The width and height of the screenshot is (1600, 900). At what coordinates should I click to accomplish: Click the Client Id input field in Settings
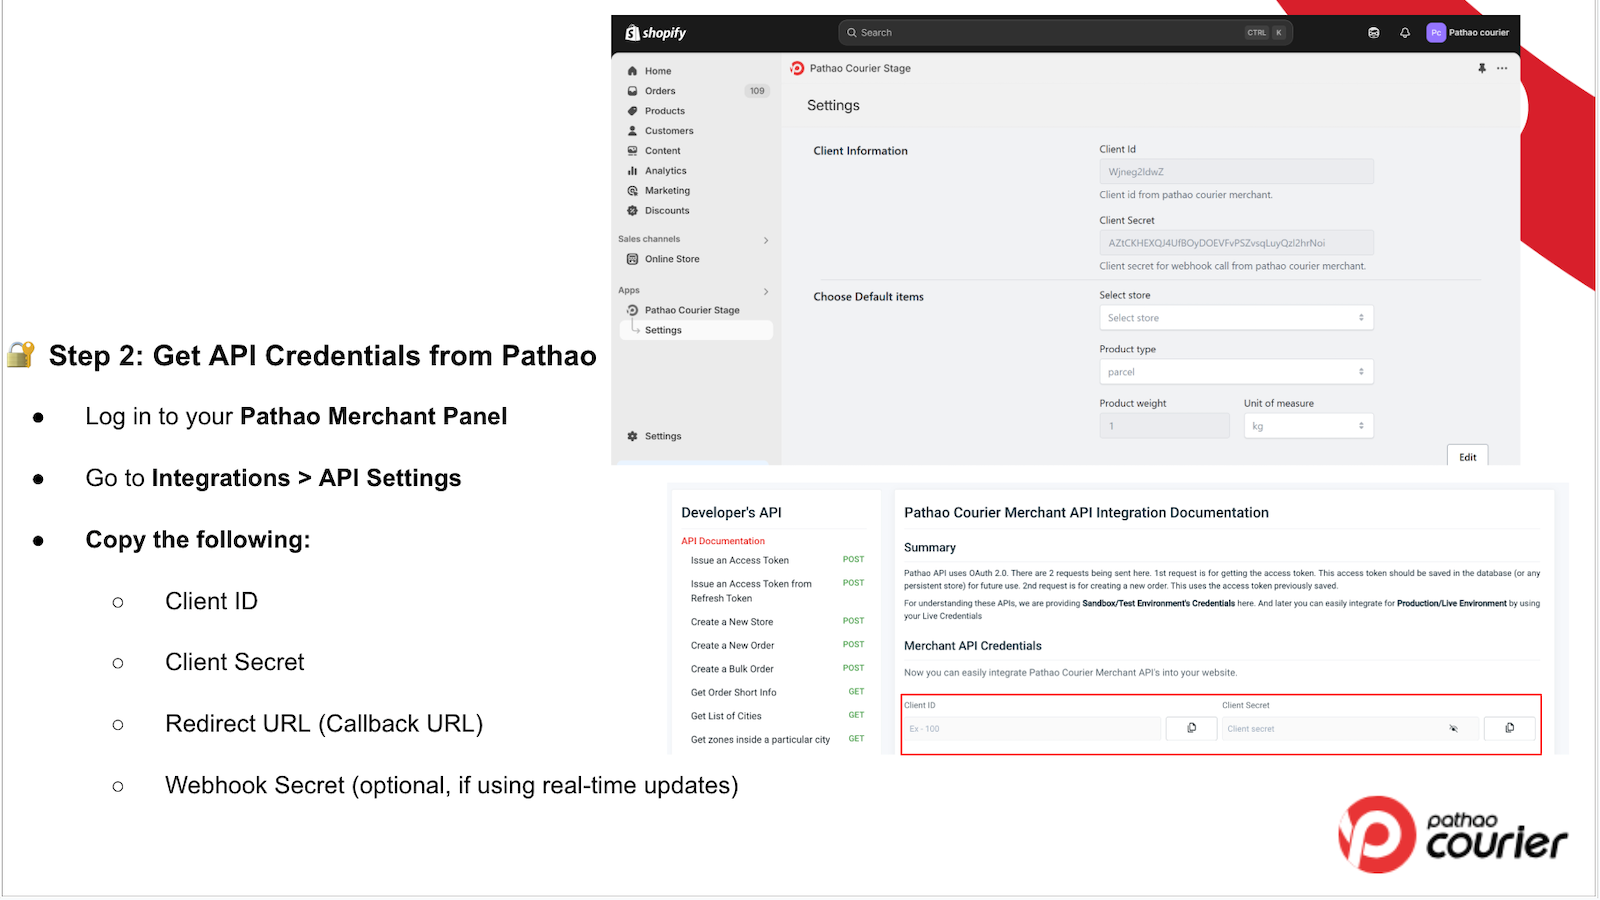click(1236, 172)
